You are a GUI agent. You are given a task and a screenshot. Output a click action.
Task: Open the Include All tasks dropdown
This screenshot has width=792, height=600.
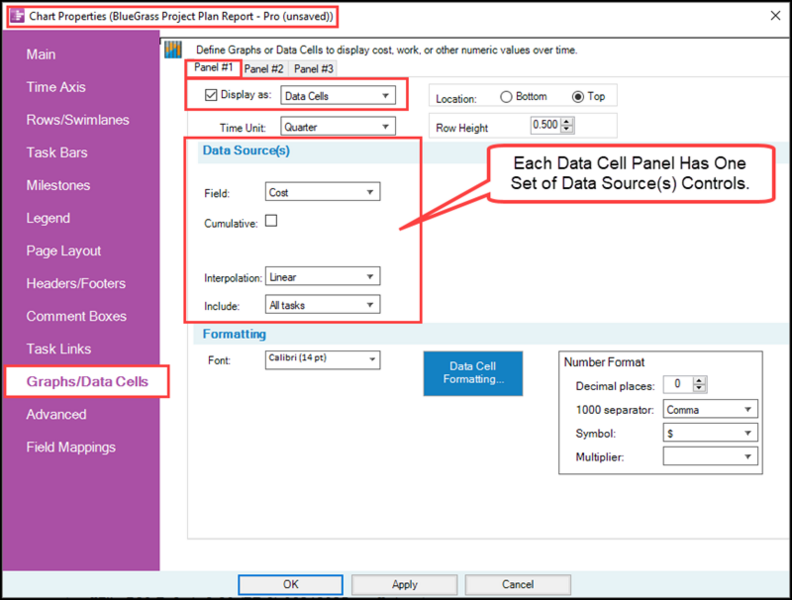click(x=322, y=305)
